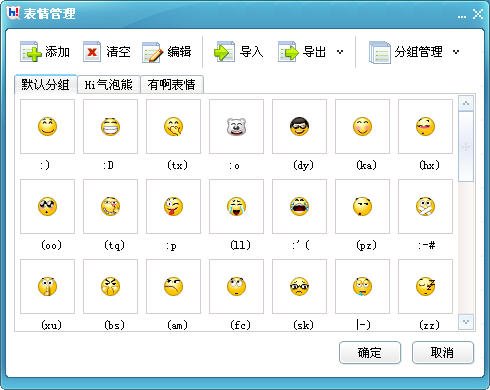The image size is (490, 390).
Task: Select the (ll) tearful emoticon
Action: pyautogui.click(x=236, y=207)
